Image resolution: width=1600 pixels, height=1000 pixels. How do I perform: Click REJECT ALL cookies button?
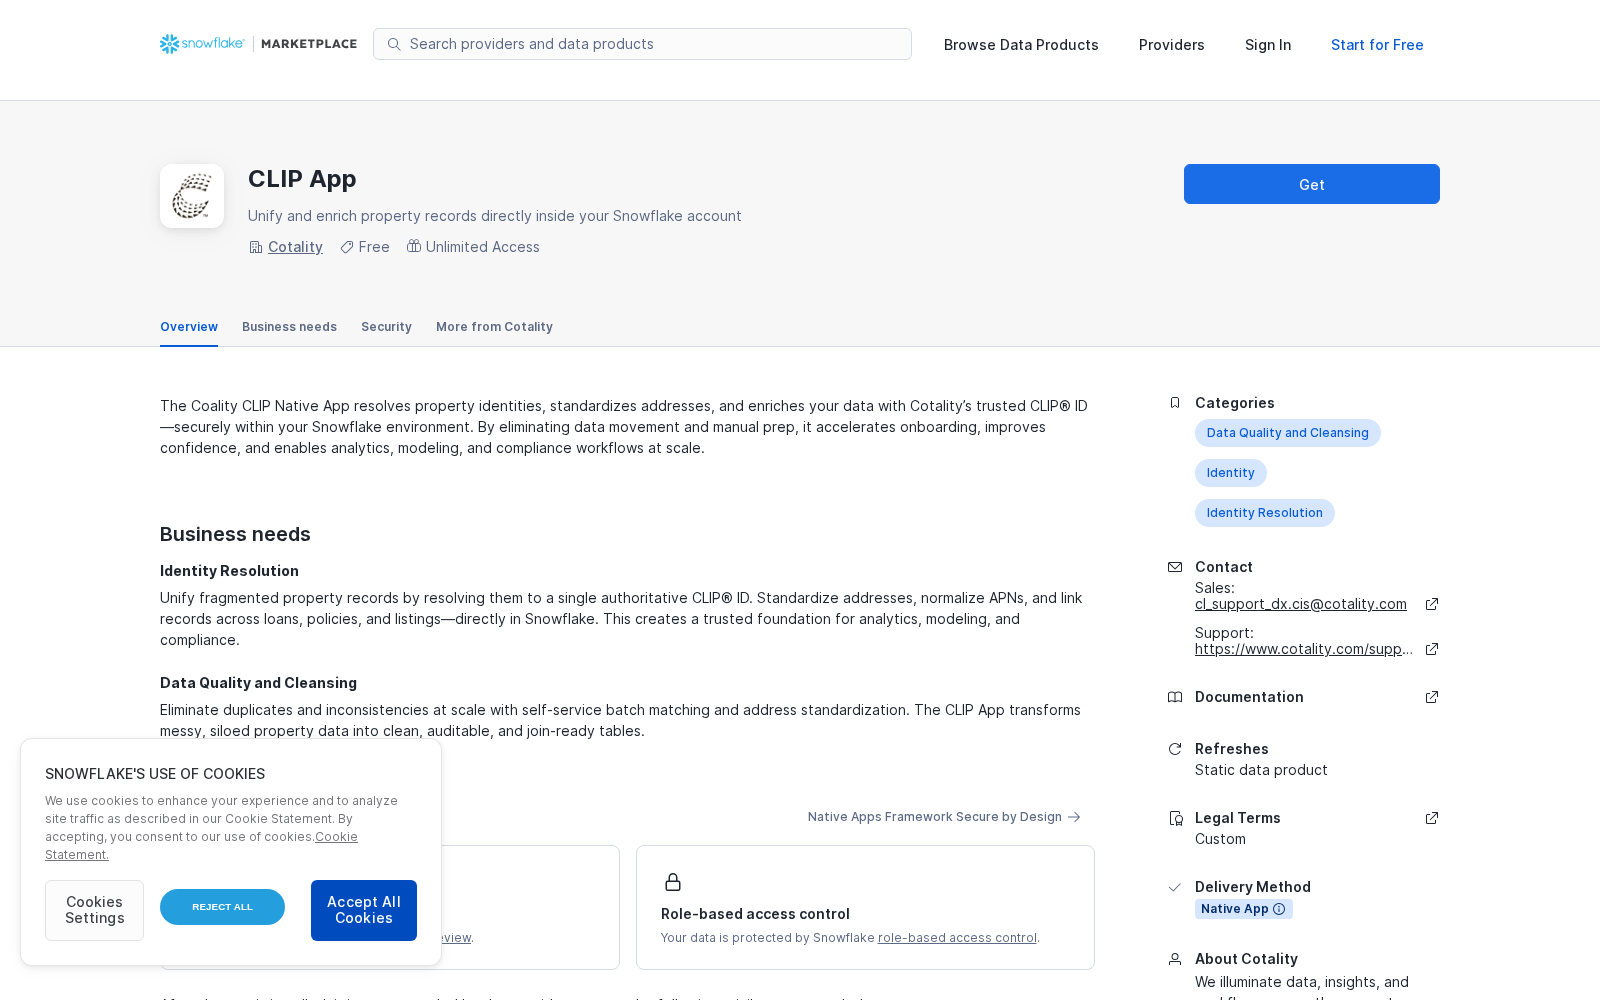coord(222,907)
